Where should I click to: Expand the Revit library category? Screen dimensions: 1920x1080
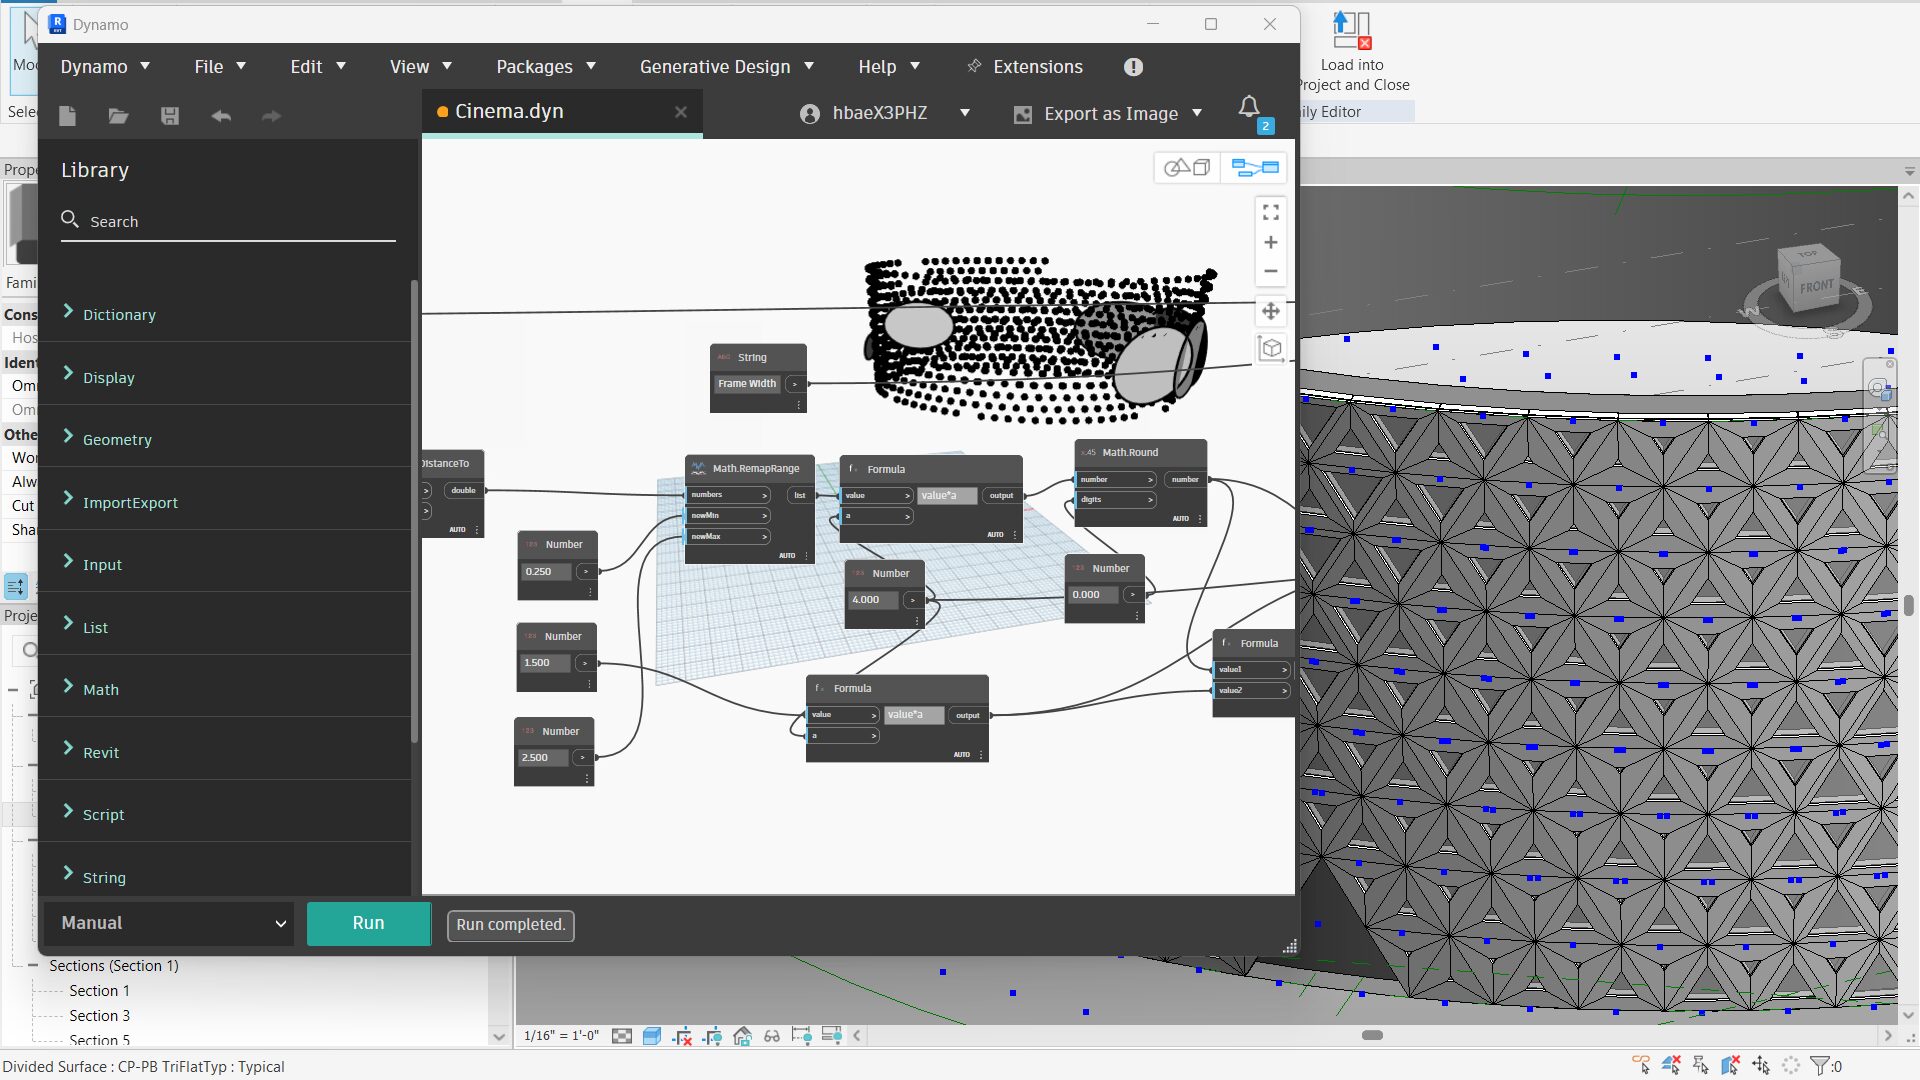pos(100,753)
